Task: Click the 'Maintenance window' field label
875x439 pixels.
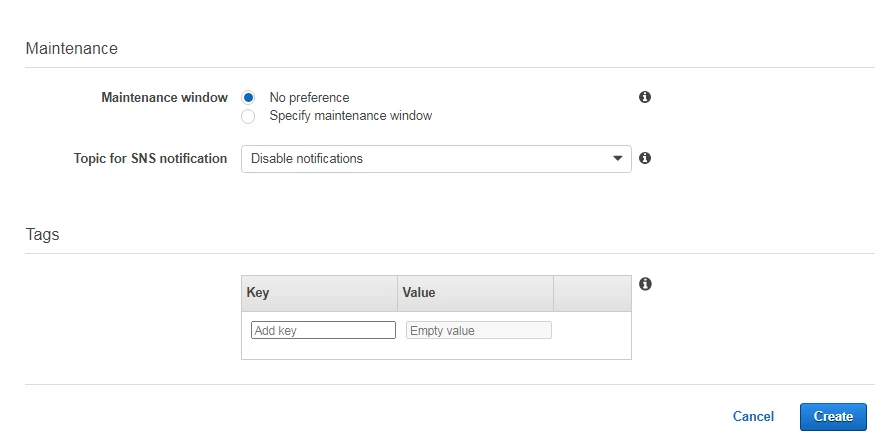Action: pyautogui.click(x=164, y=98)
